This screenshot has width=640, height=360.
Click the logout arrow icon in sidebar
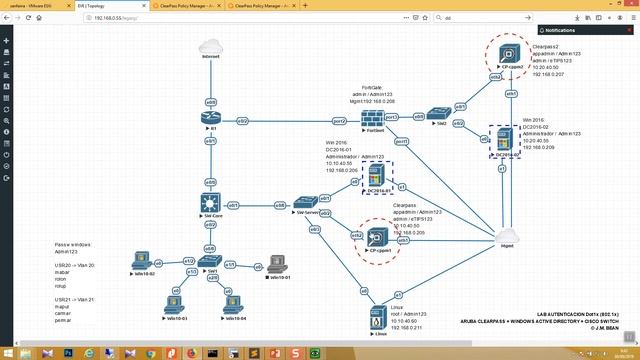(6, 178)
